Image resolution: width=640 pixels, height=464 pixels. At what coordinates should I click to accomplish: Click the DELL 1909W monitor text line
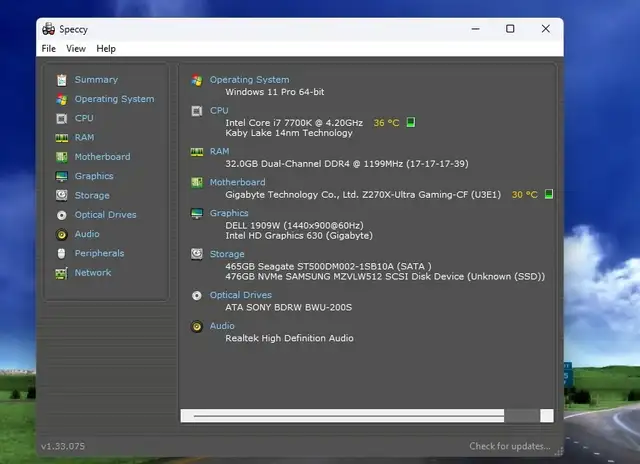(x=294, y=225)
